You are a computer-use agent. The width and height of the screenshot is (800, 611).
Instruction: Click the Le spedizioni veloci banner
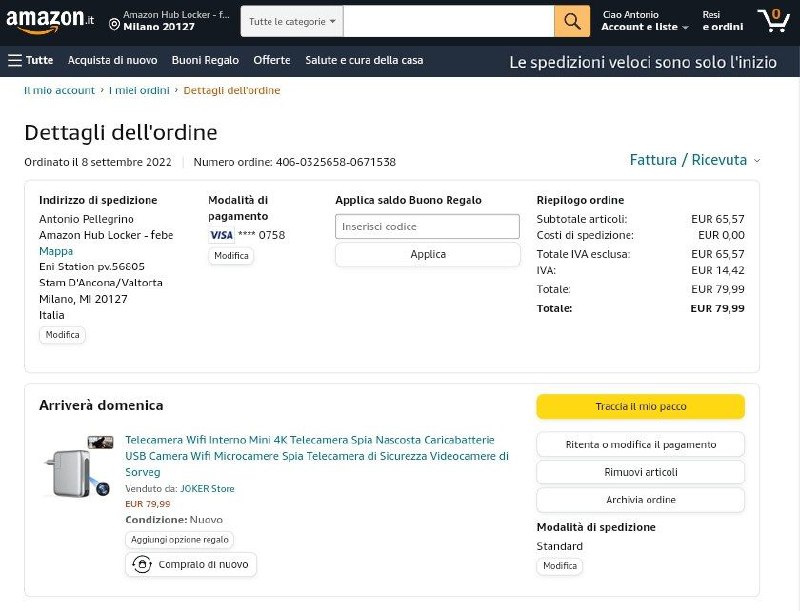[643, 62]
